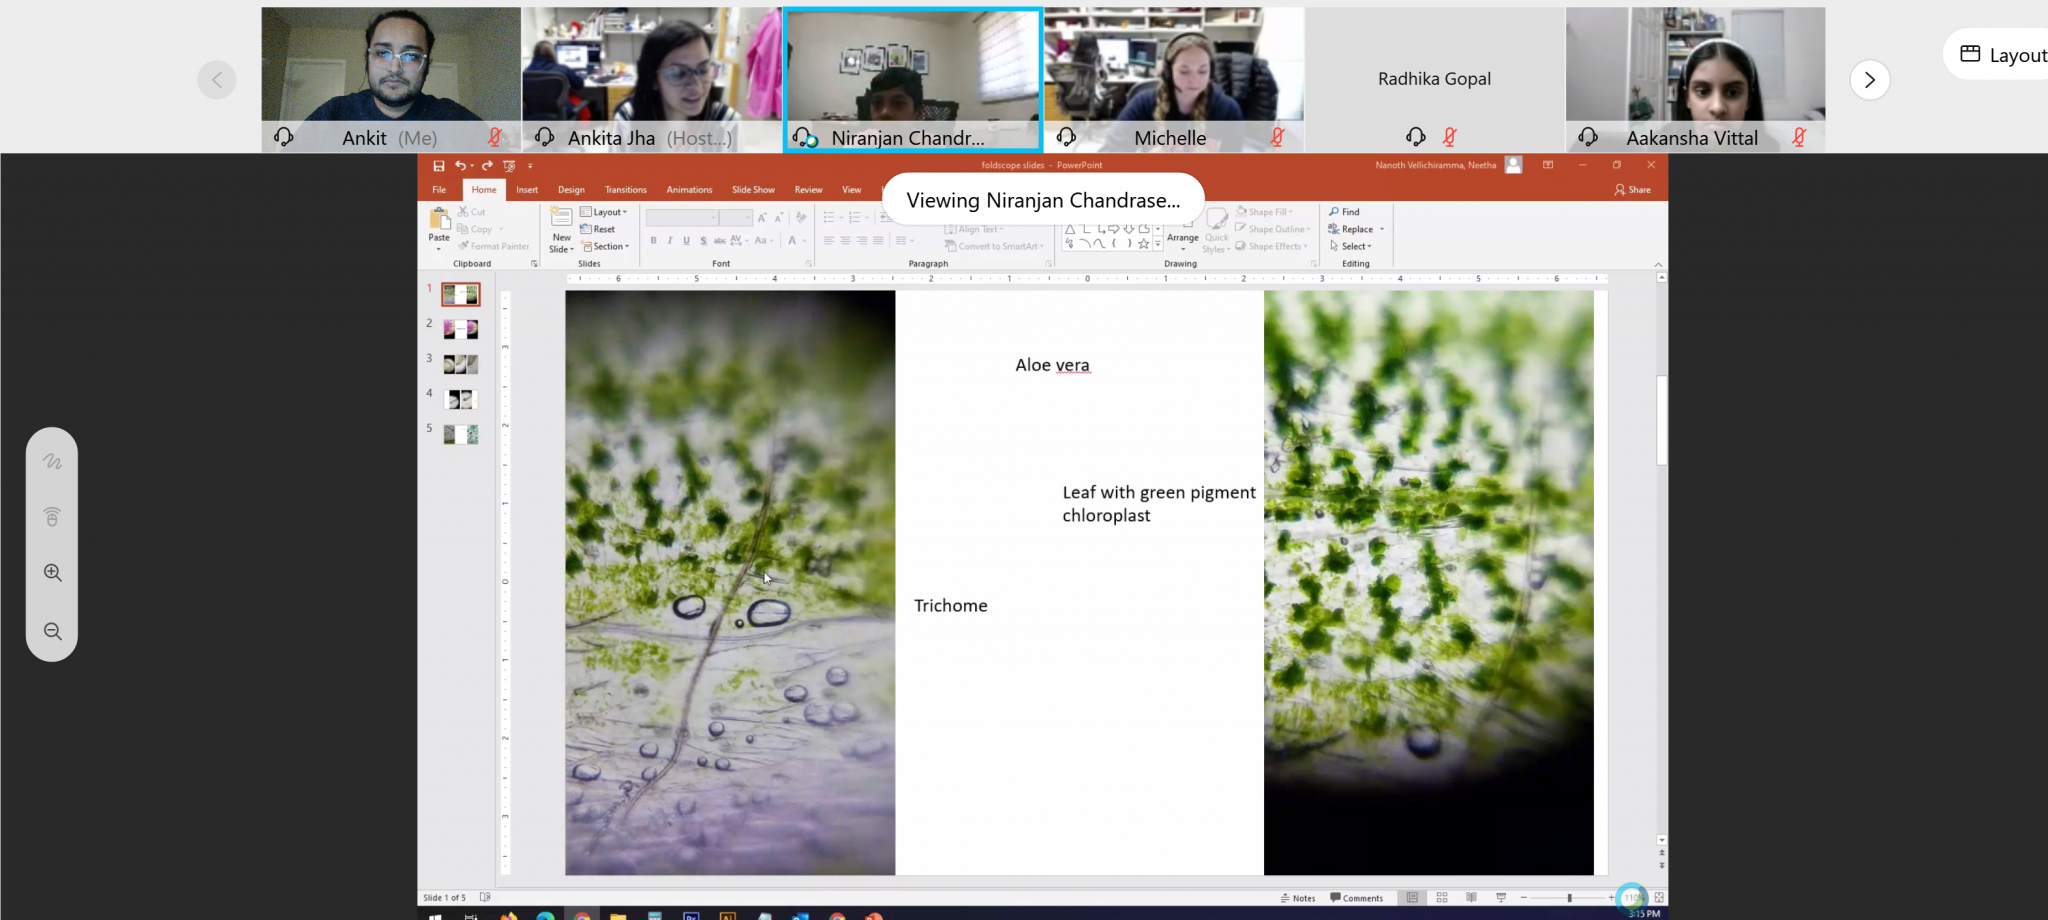
Task: Click the zoom out magnifier on left panel
Action: [x=53, y=631]
